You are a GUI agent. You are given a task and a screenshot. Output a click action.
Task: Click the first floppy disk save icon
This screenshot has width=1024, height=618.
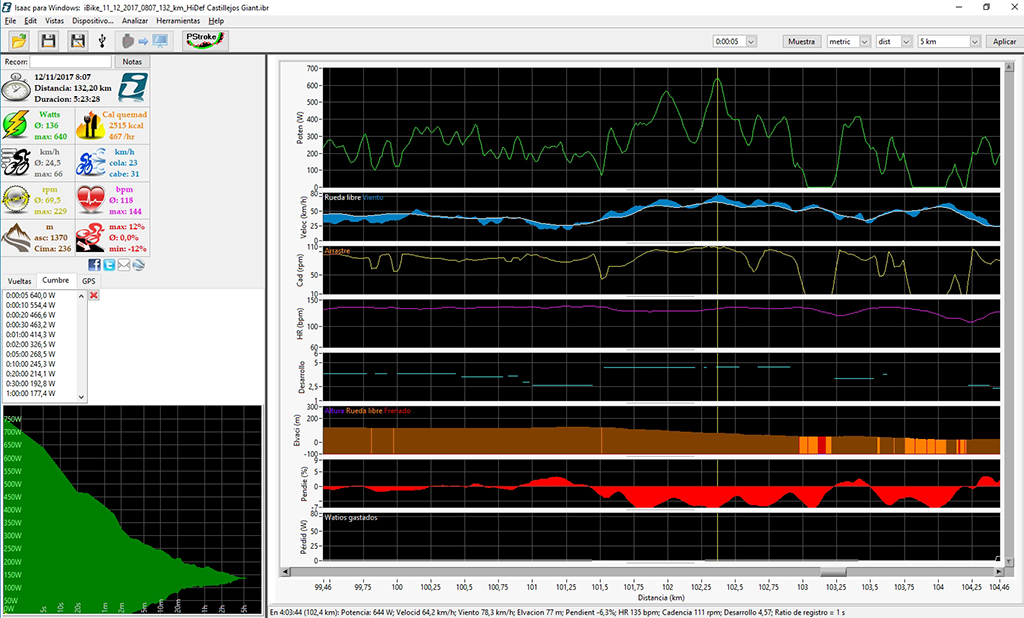pyautogui.click(x=48, y=41)
